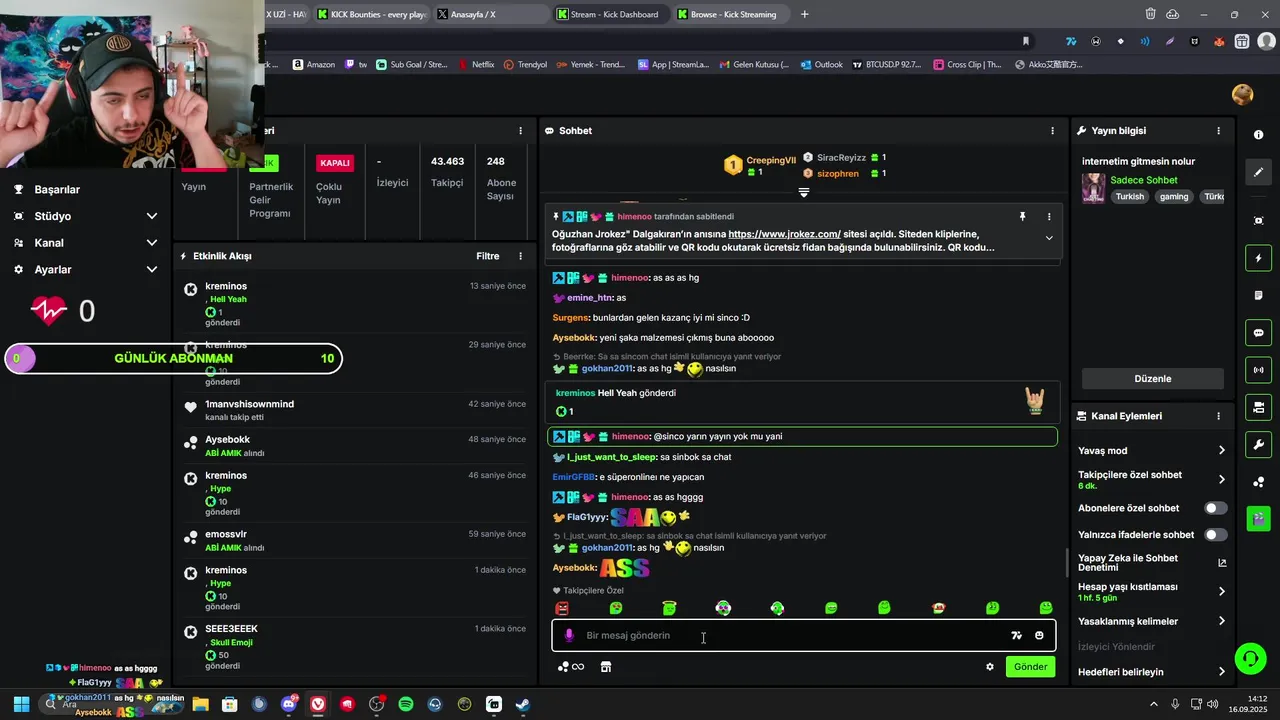1280x720 pixels.
Task: Click CreepingVII in the chat leaderboard
Action: 771,160
